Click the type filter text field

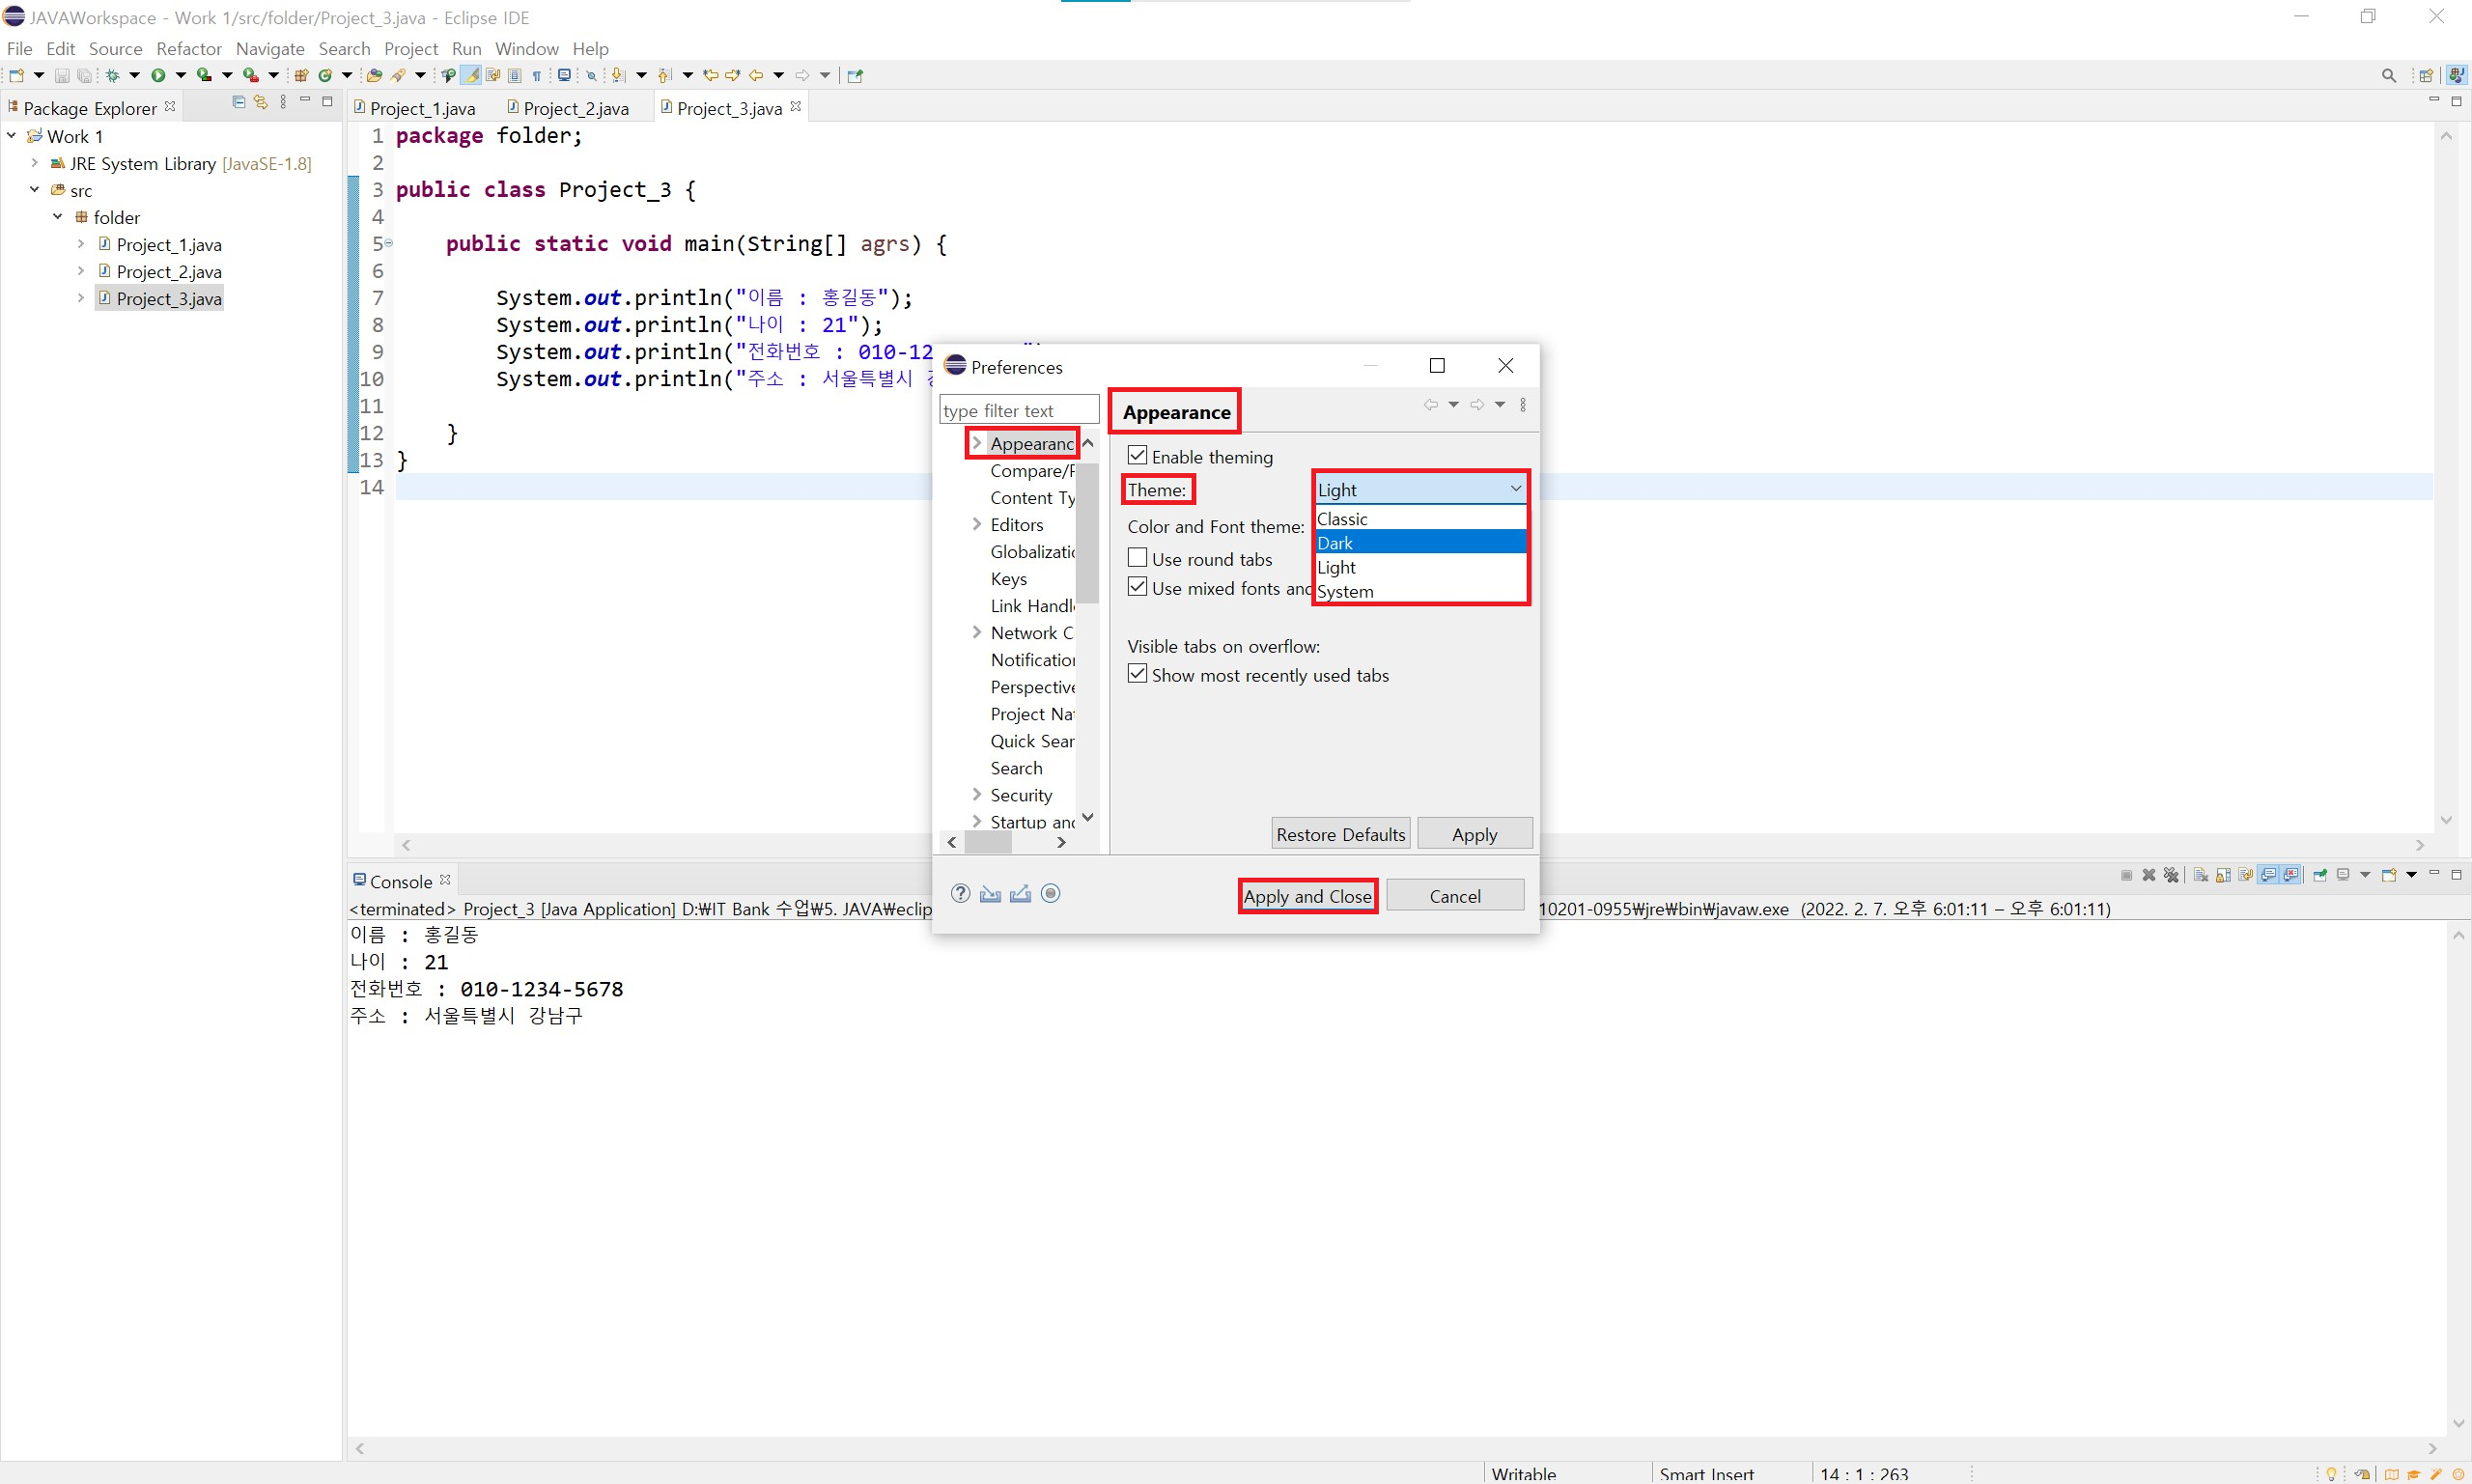[x=1017, y=410]
